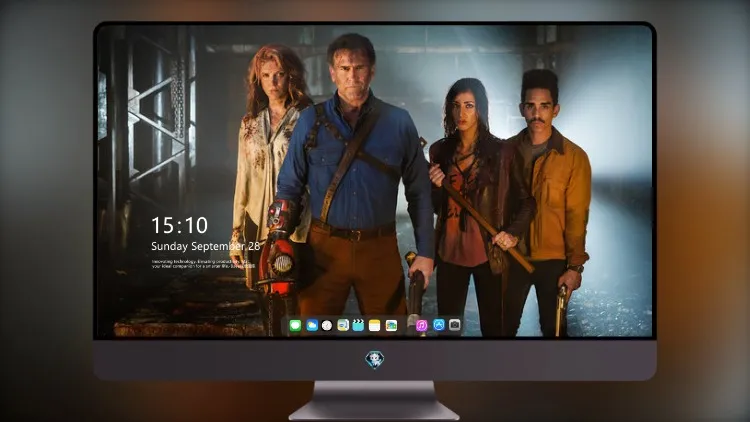Open the Maps icon in the dock
The height and width of the screenshot is (422, 750).
point(343,325)
